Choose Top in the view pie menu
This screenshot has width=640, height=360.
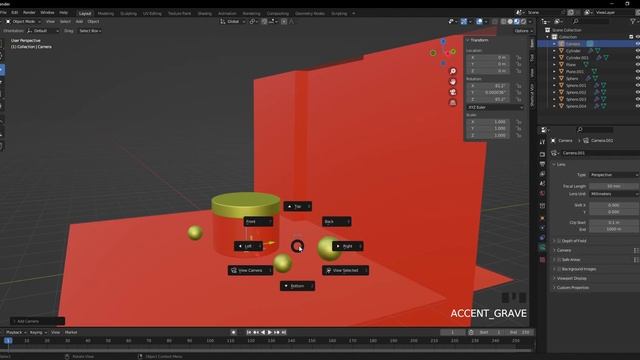click(x=298, y=207)
